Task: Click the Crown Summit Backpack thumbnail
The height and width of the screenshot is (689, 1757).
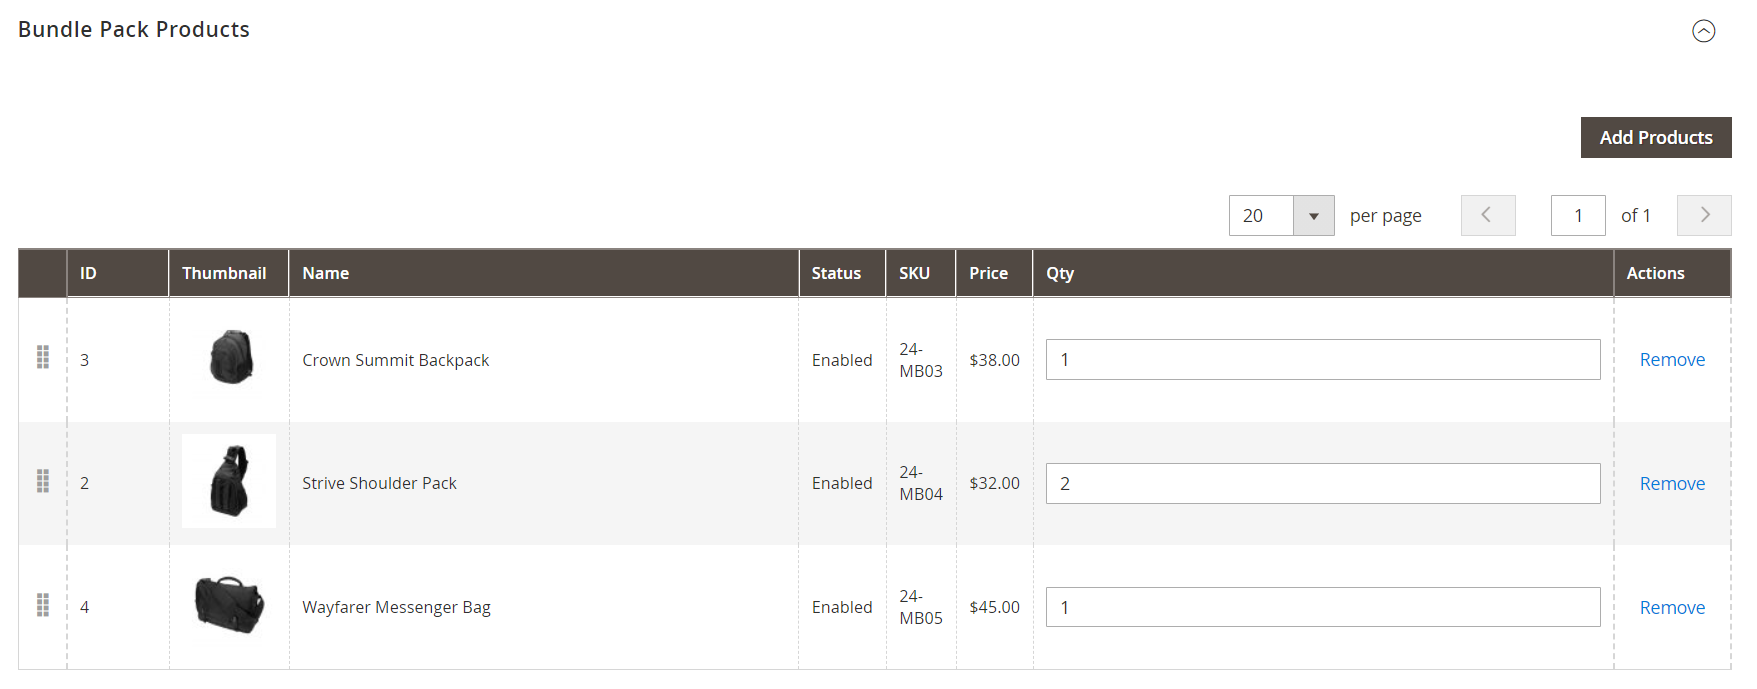Action: coord(230,358)
